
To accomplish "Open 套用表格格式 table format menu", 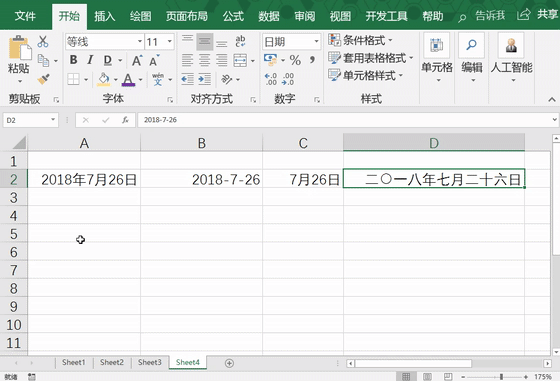I will 371,57.
